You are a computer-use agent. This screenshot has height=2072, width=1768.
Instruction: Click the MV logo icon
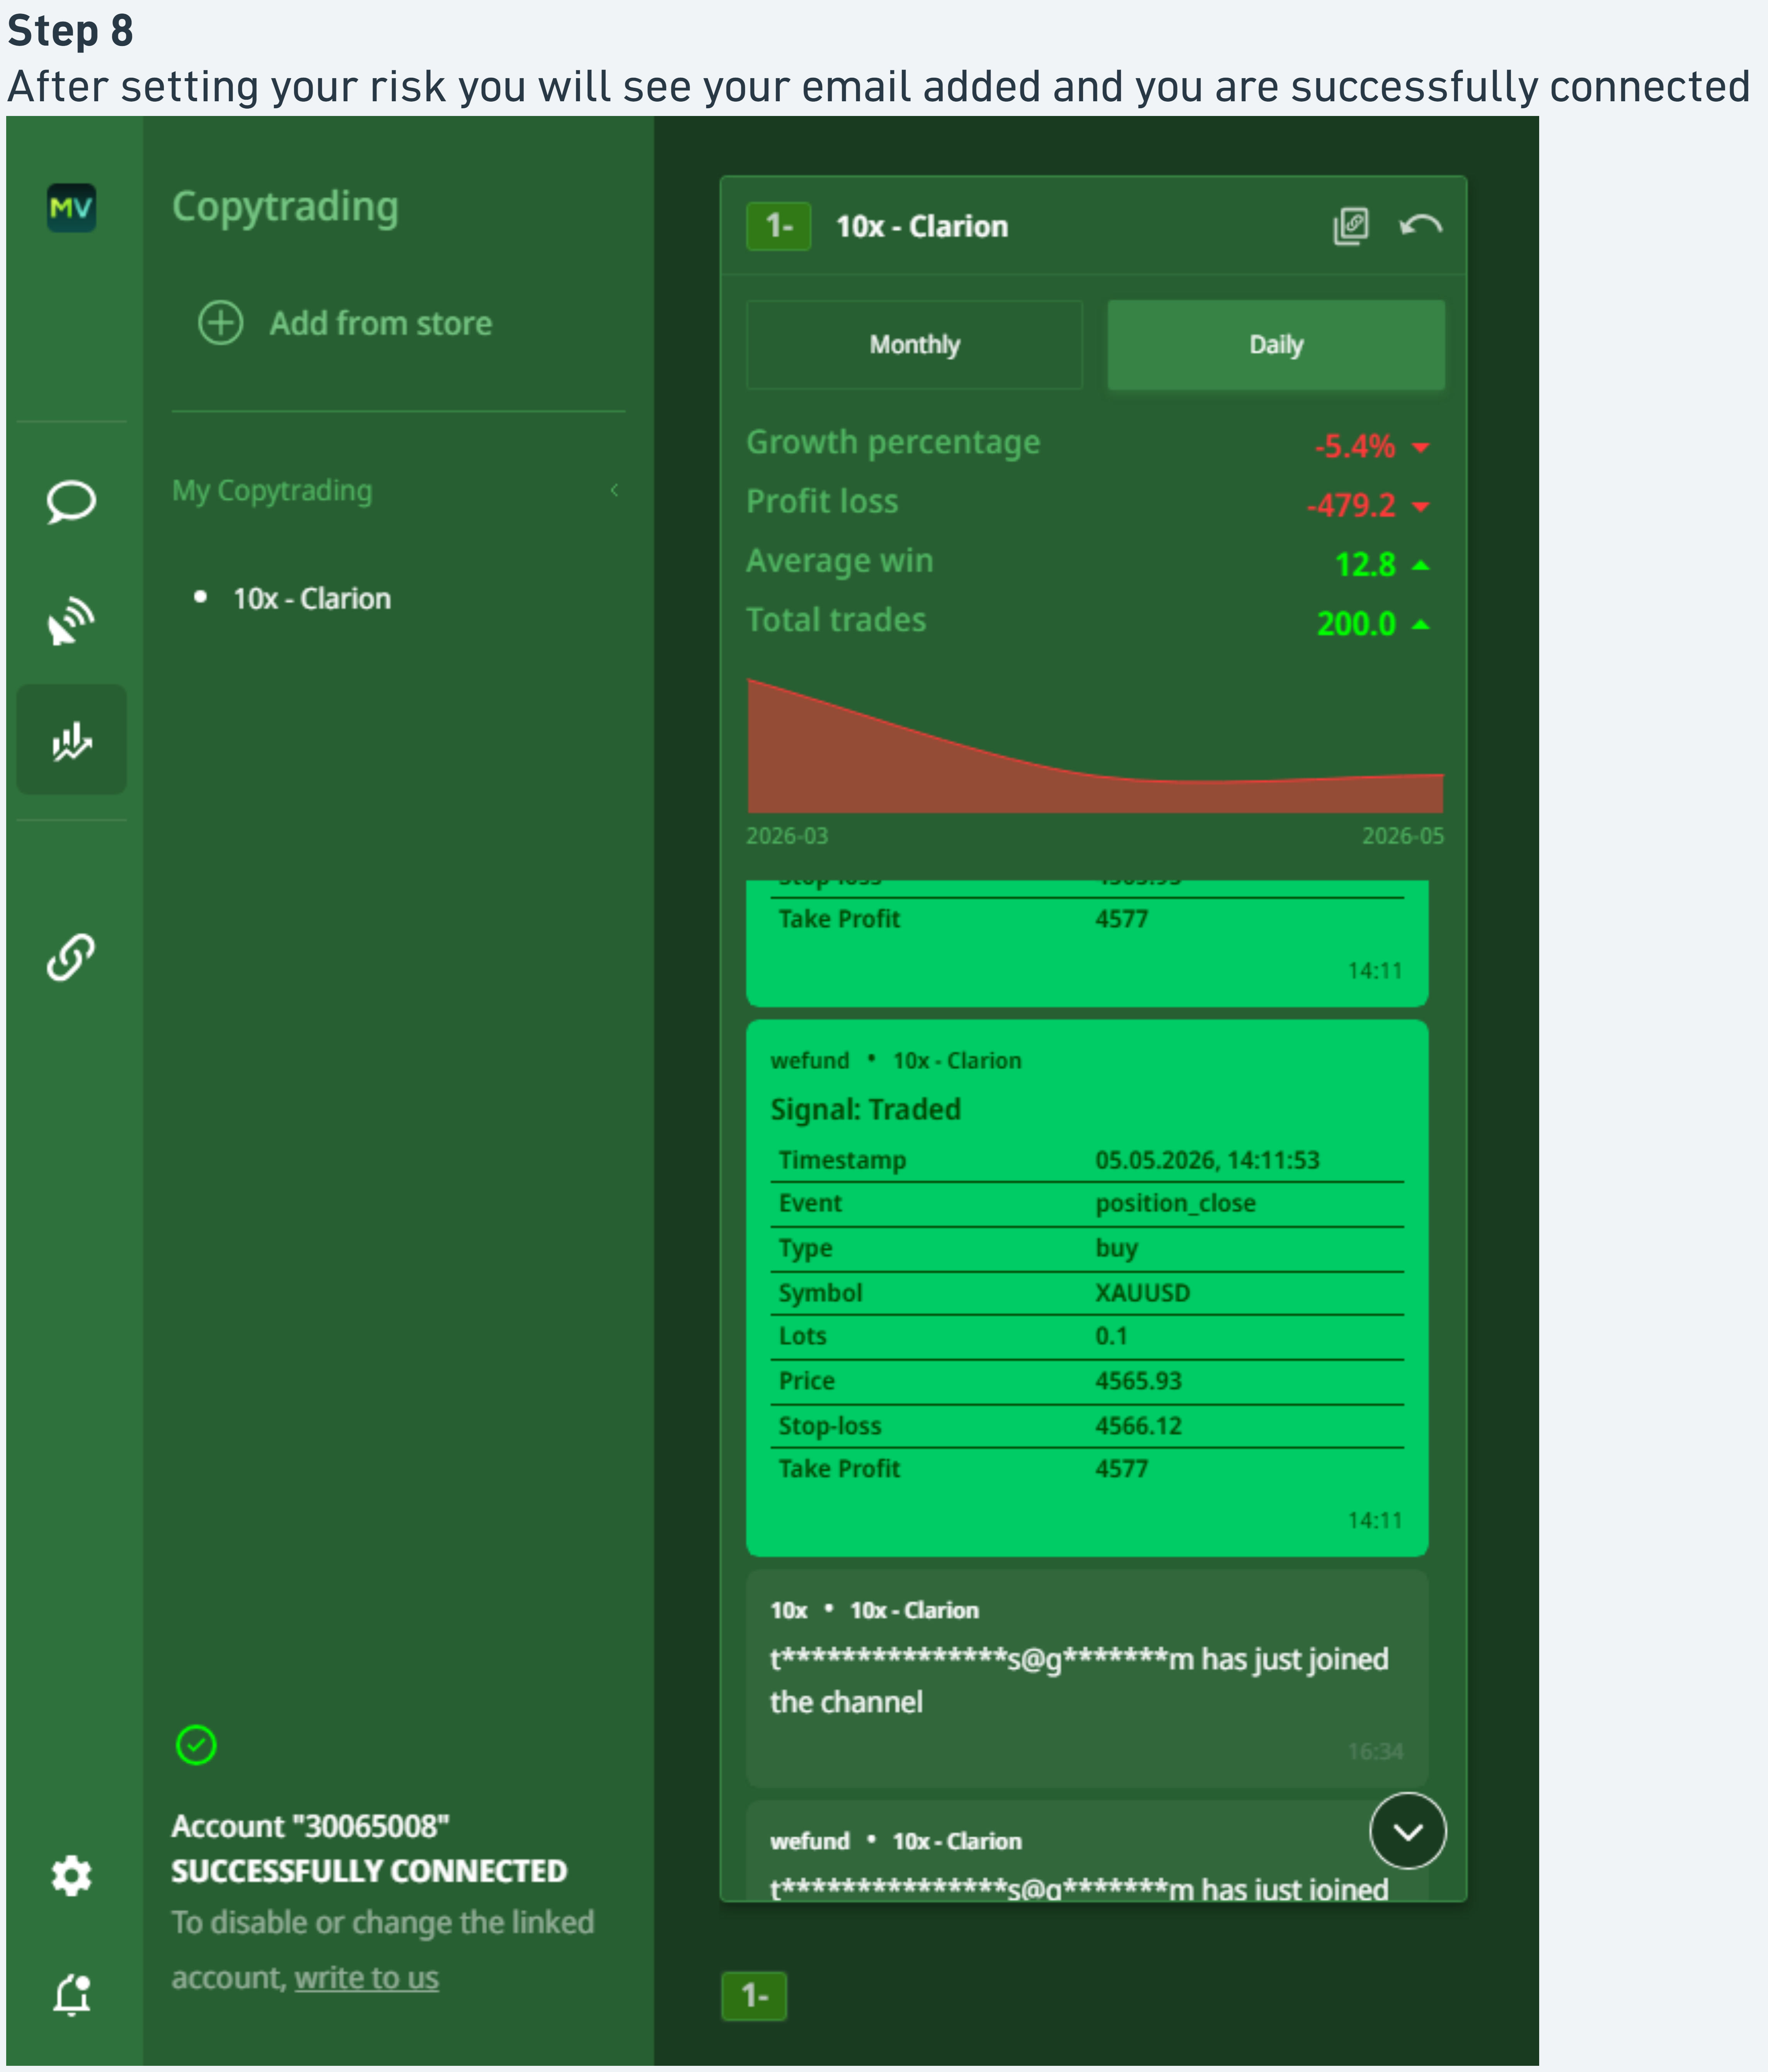(x=71, y=208)
